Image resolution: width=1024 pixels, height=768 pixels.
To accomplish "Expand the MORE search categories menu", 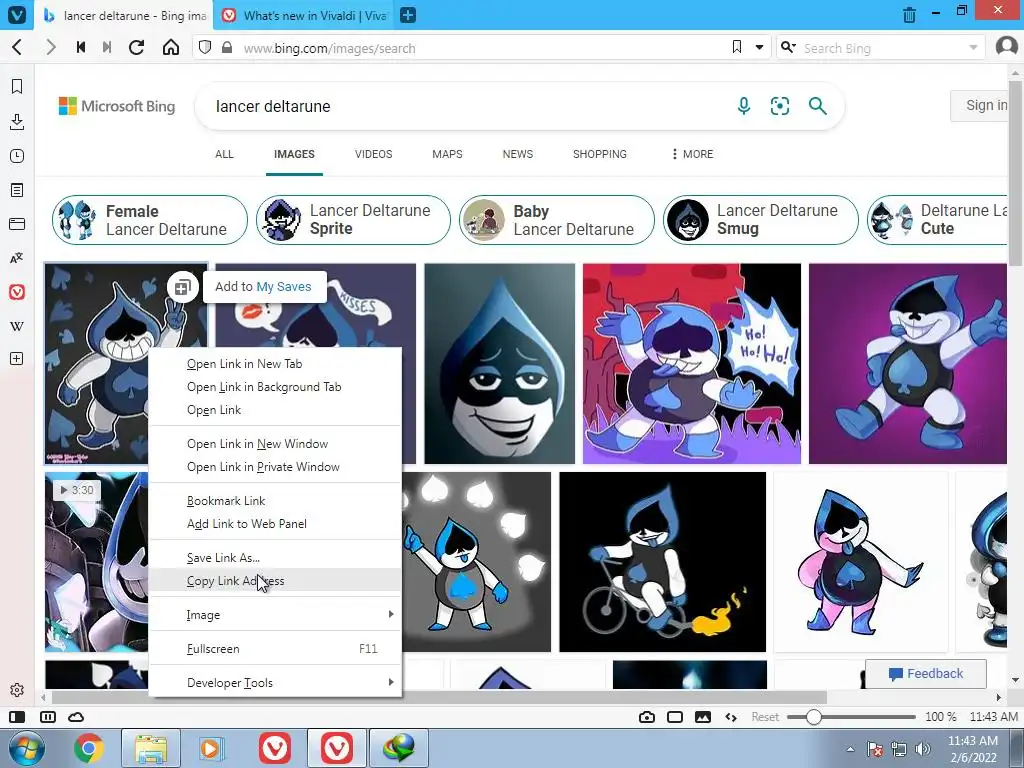I will [692, 154].
